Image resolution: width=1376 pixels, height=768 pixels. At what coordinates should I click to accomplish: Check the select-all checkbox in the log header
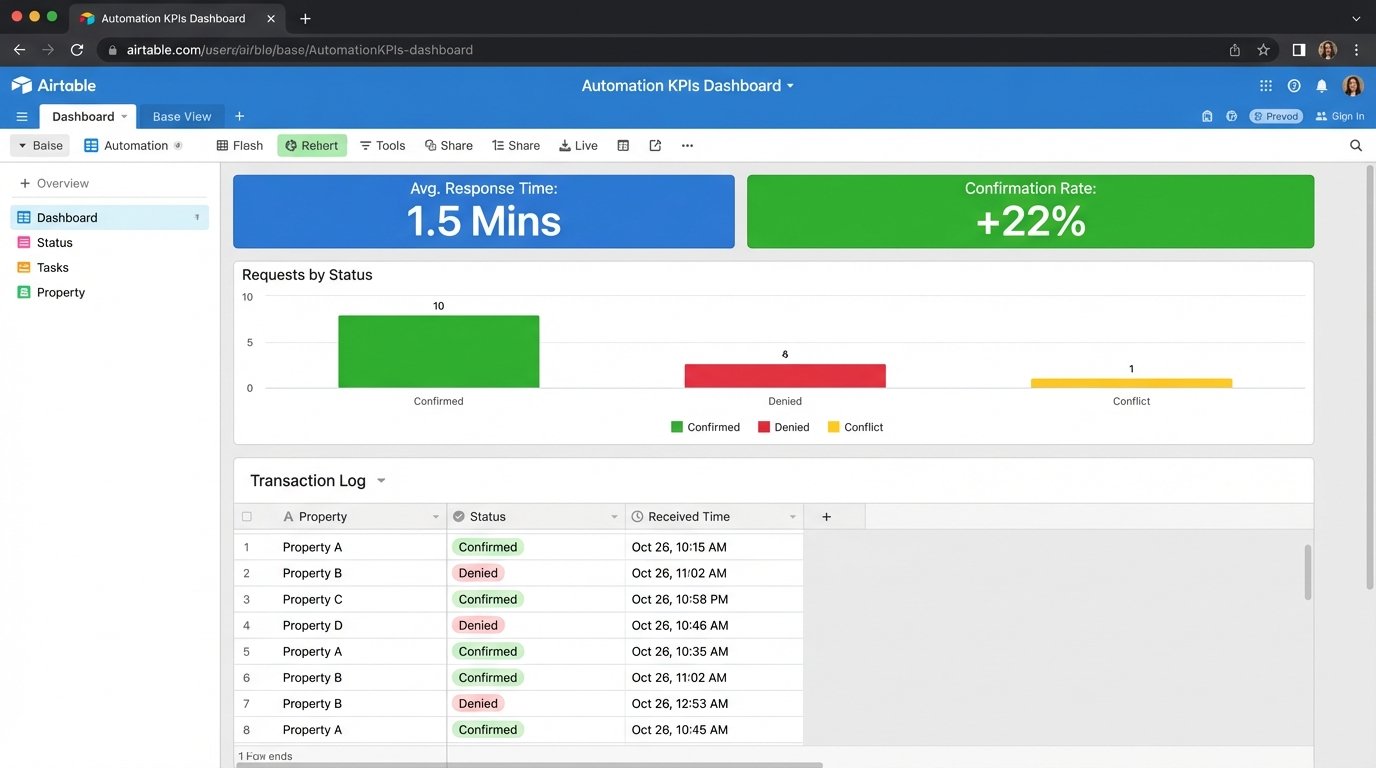click(246, 516)
